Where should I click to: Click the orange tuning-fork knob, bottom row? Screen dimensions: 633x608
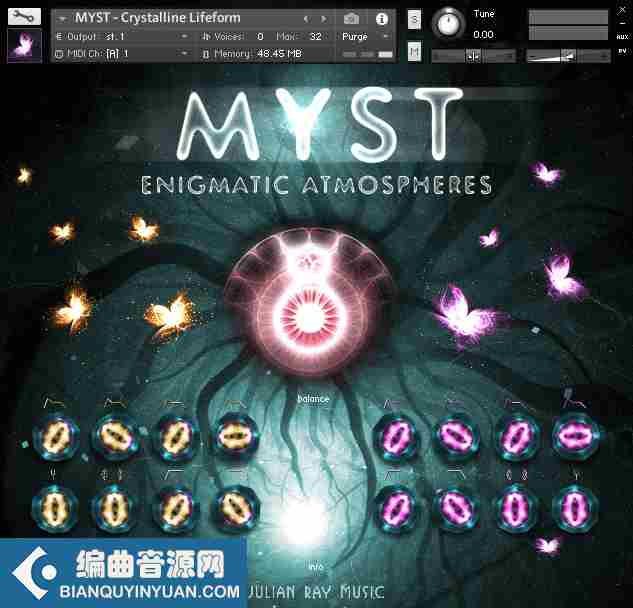pos(55,508)
